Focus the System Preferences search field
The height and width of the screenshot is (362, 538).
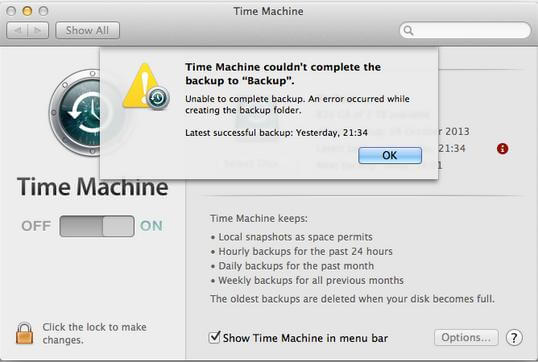tap(465, 30)
